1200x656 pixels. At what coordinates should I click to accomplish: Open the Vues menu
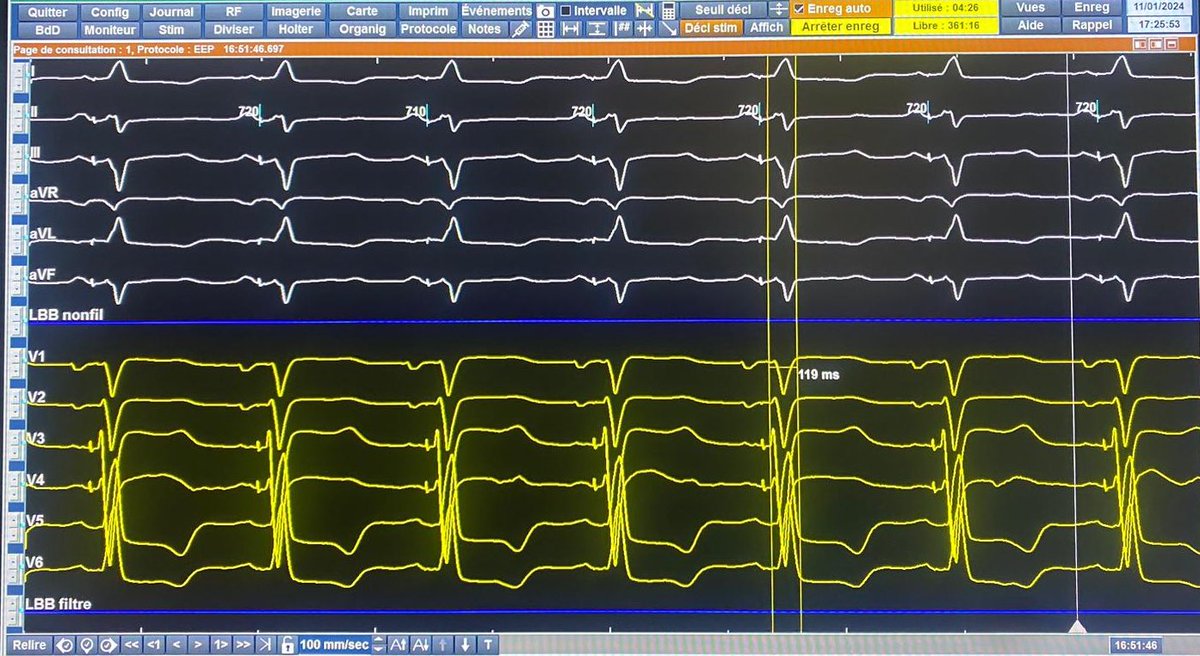tap(1030, 8)
